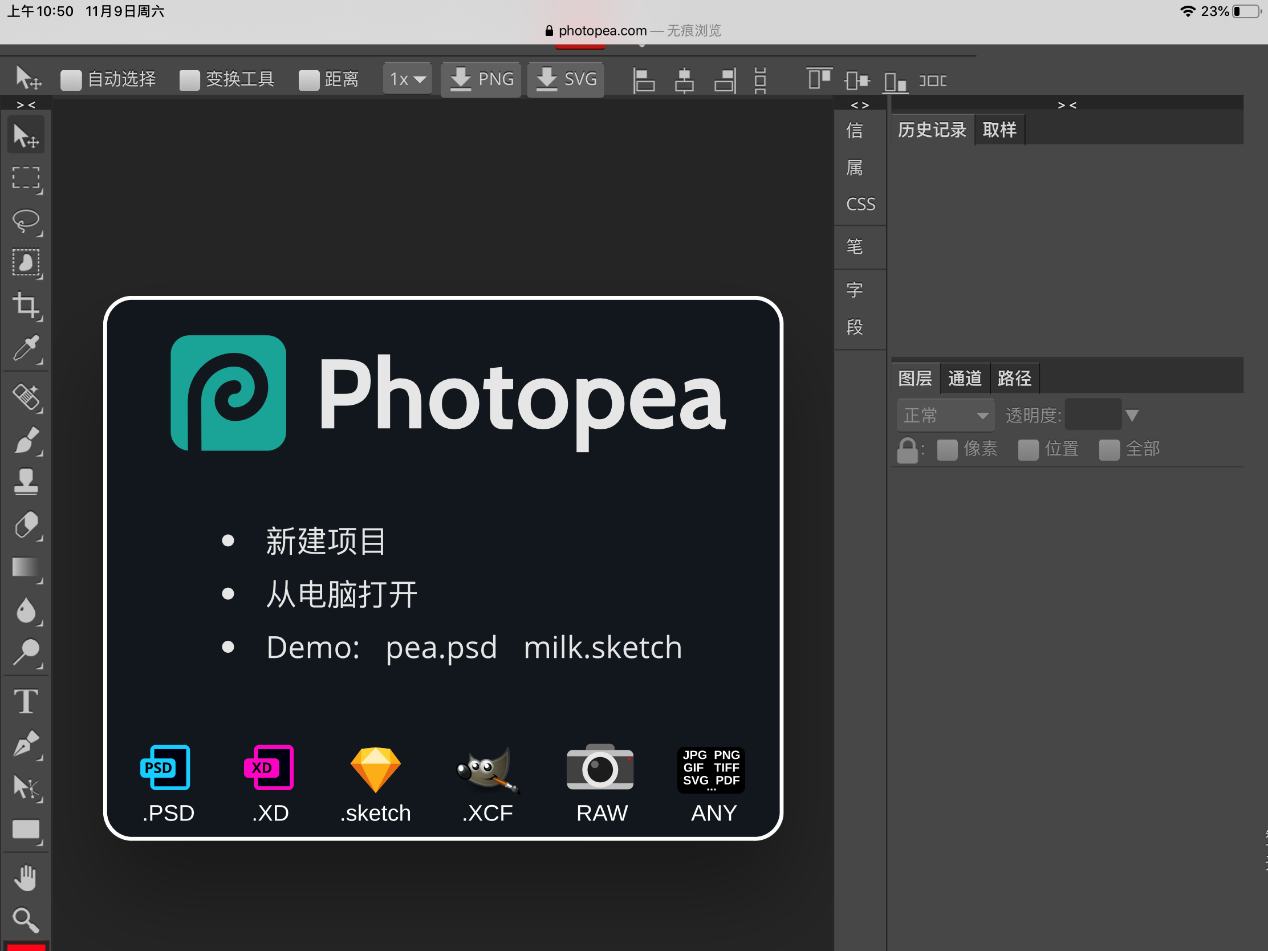The width and height of the screenshot is (1268, 951).
Task: Click the 透明度 opacity input field
Action: coord(1093,415)
